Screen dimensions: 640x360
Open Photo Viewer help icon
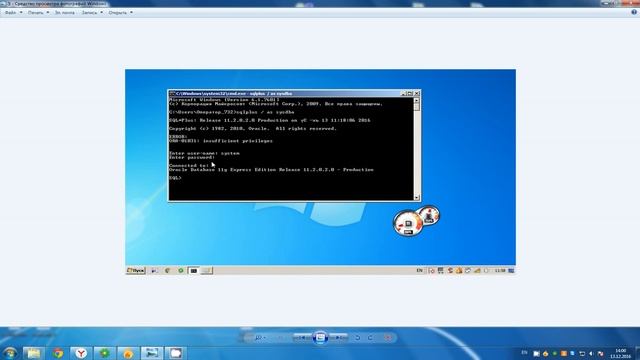(634, 12)
